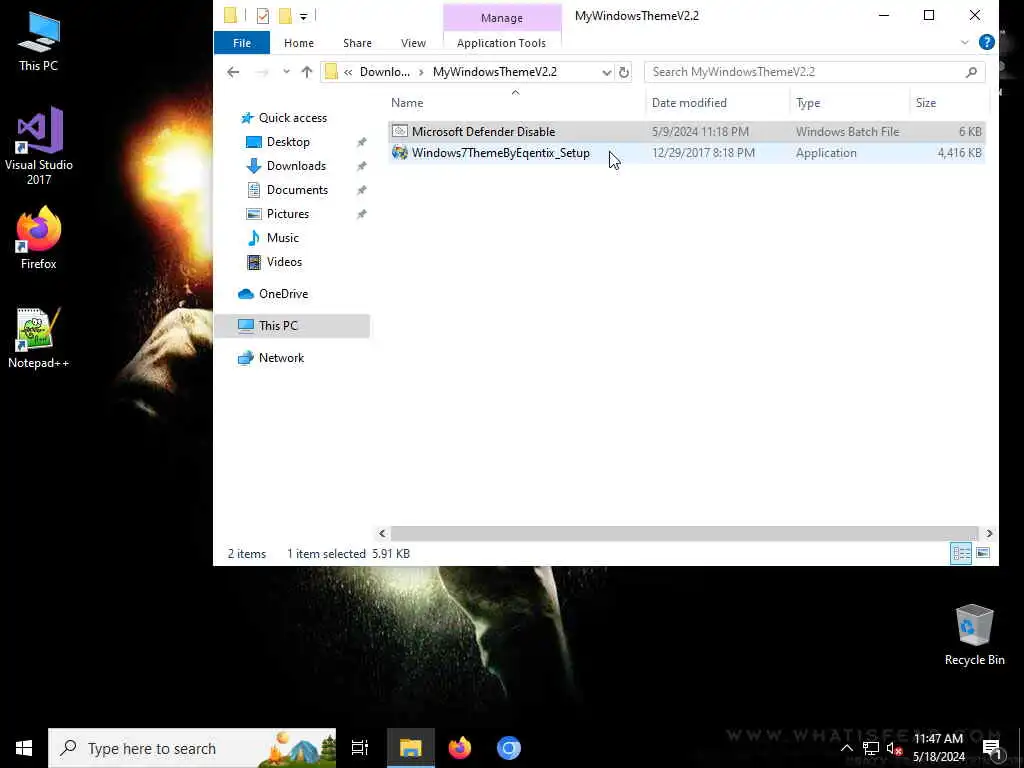Viewport: 1024px width, 768px height.
Task: Open OneDrive in the navigation pane
Action: [283, 294]
